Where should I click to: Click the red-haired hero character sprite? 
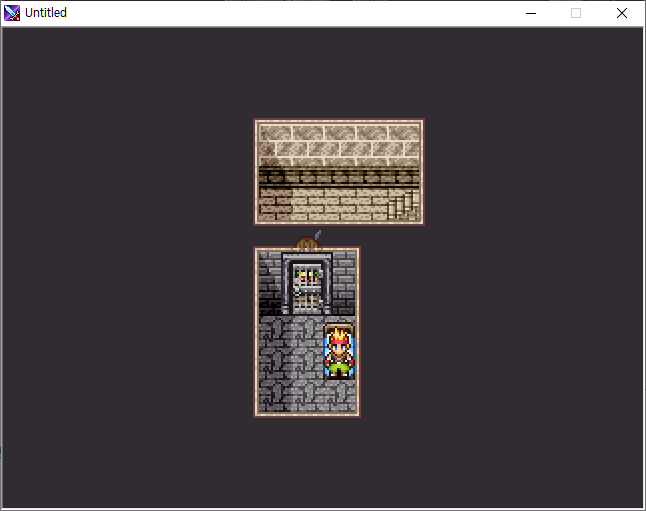(x=339, y=353)
